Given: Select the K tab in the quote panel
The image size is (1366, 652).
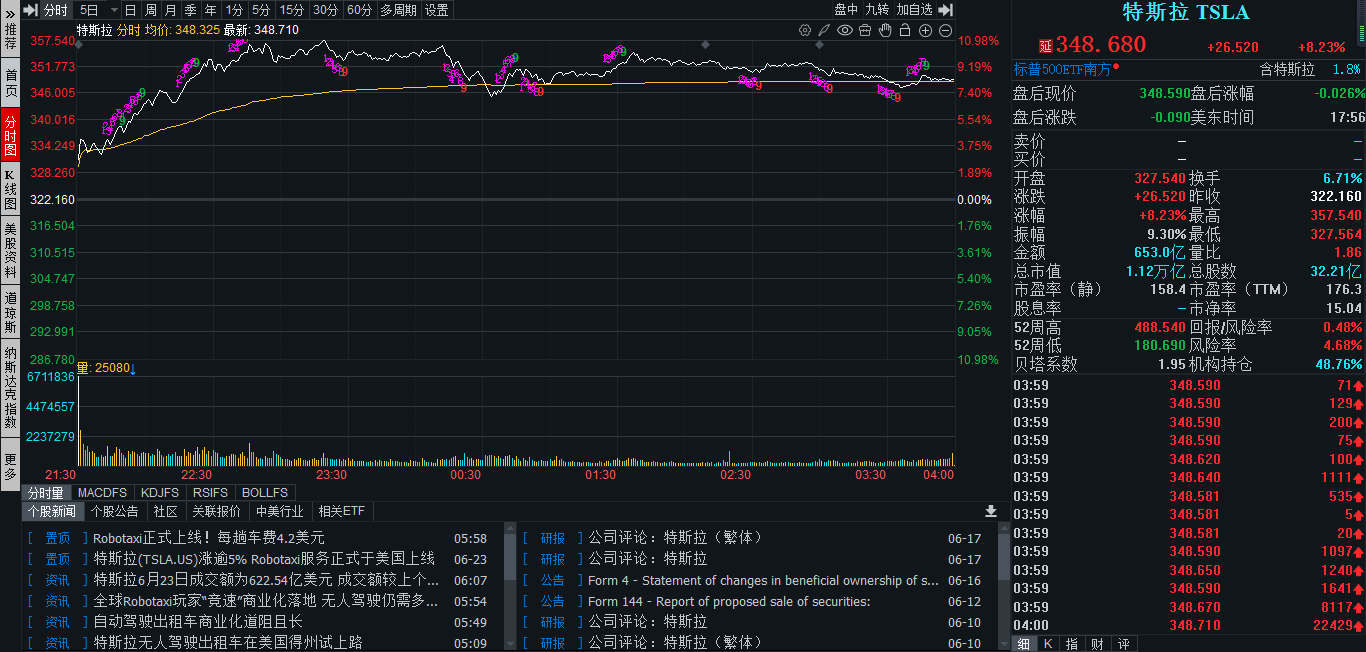Looking at the screenshot, I should [x=1048, y=643].
